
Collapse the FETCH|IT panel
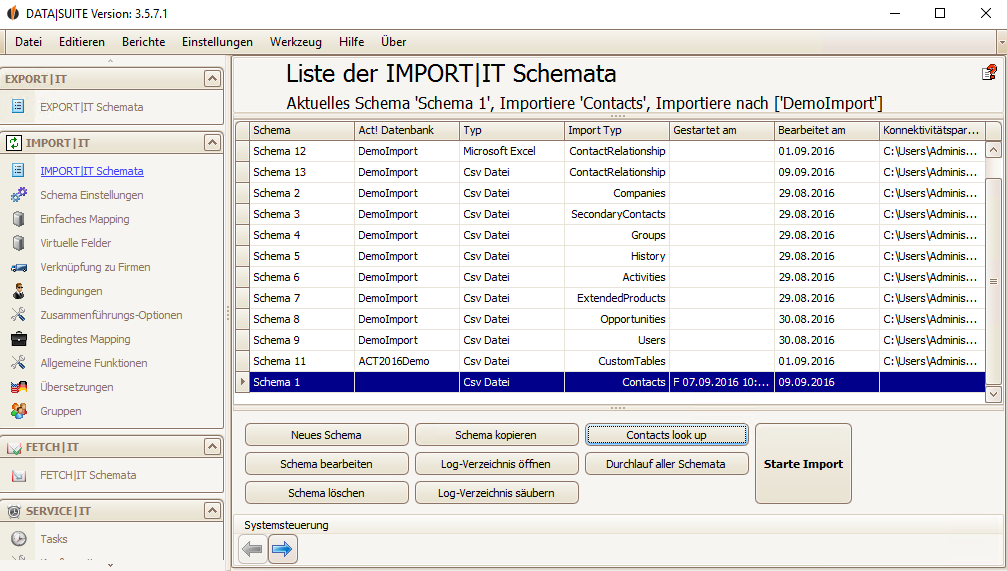point(213,446)
